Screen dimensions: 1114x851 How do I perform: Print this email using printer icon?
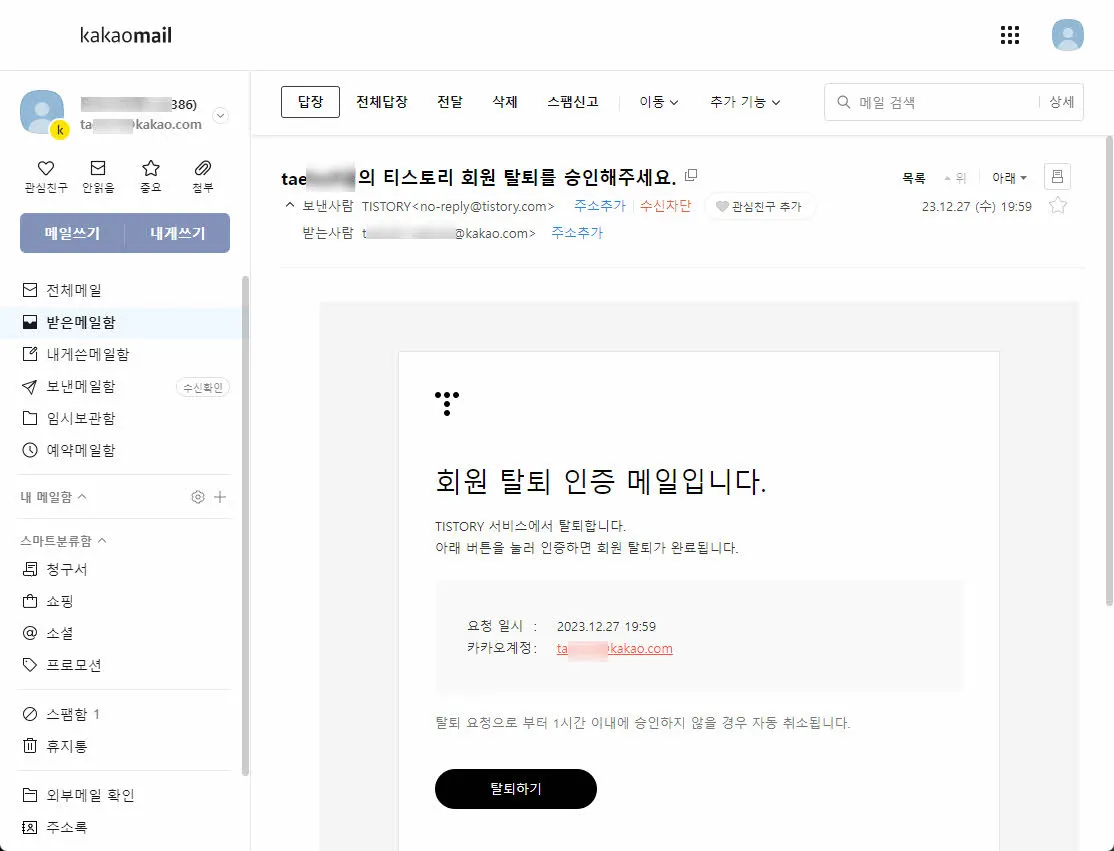[x=1057, y=176]
